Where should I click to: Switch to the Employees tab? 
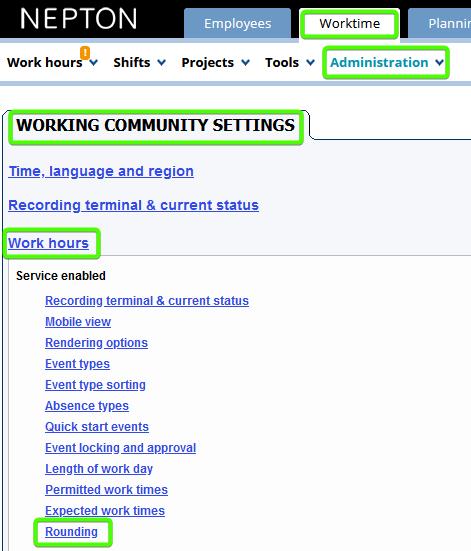tap(238, 24)
